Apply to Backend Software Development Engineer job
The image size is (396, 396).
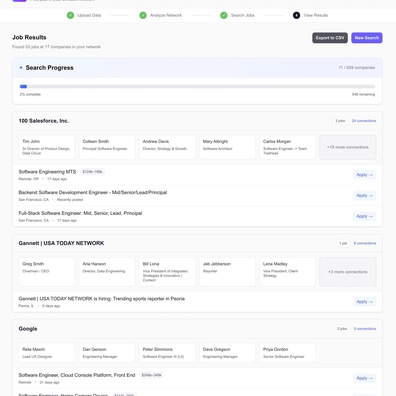364,195
